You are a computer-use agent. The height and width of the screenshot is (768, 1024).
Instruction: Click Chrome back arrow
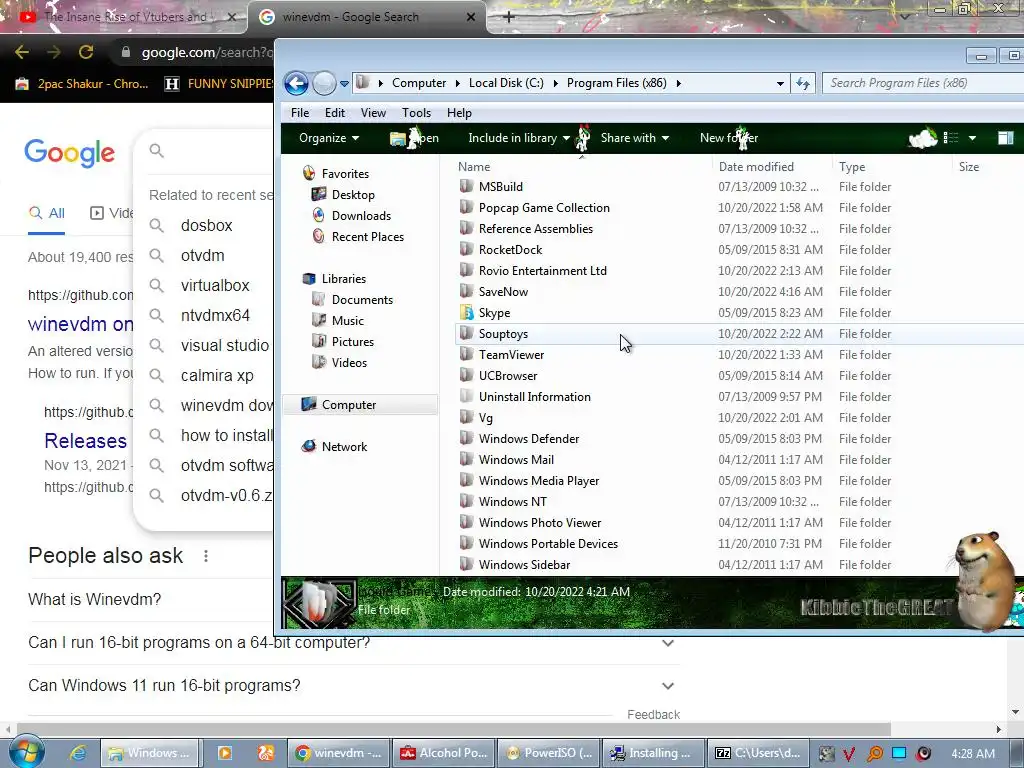22,52
